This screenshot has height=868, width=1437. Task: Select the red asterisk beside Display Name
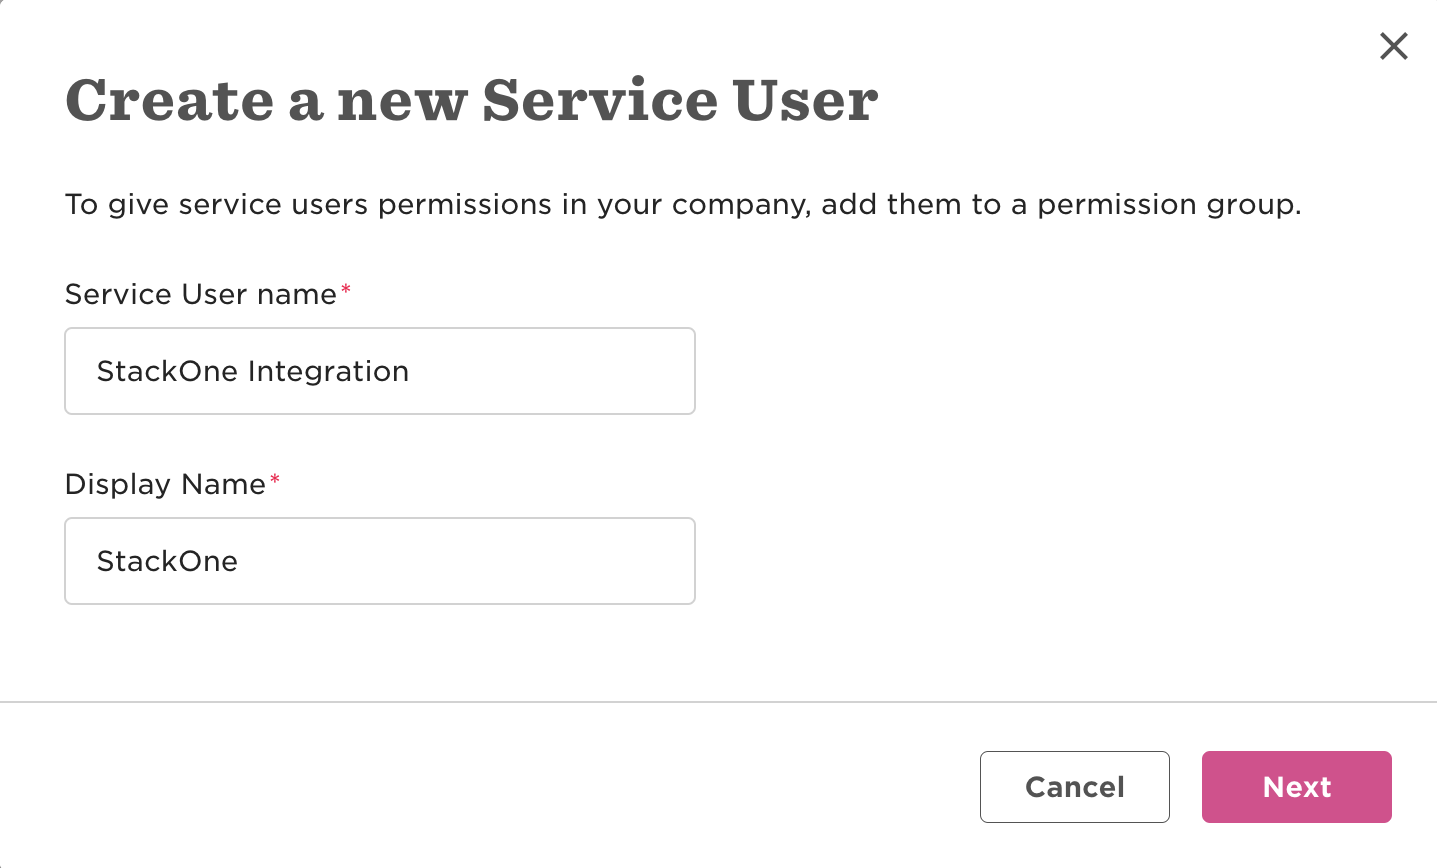[x=275, y=479]
